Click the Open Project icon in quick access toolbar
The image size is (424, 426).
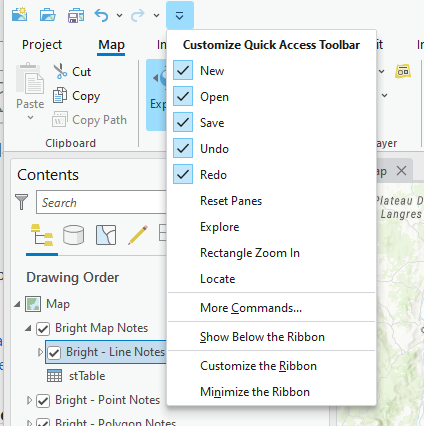click(48, 15)
